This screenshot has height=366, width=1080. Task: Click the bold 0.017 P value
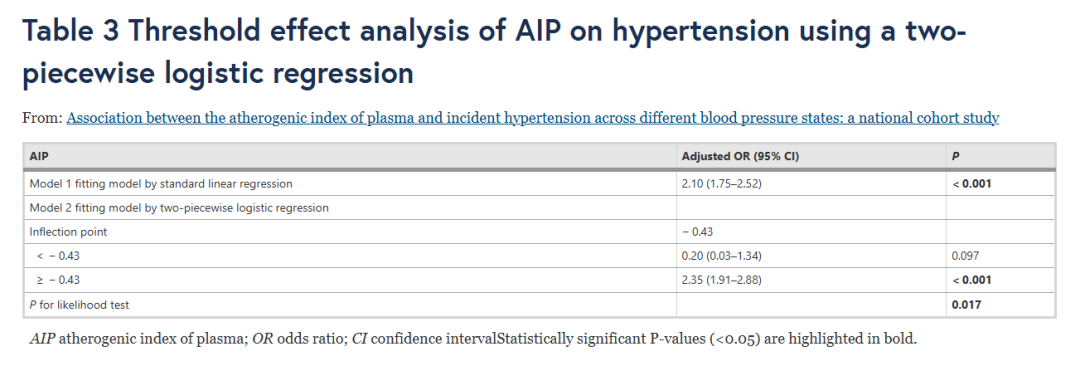tap(966, 304)
